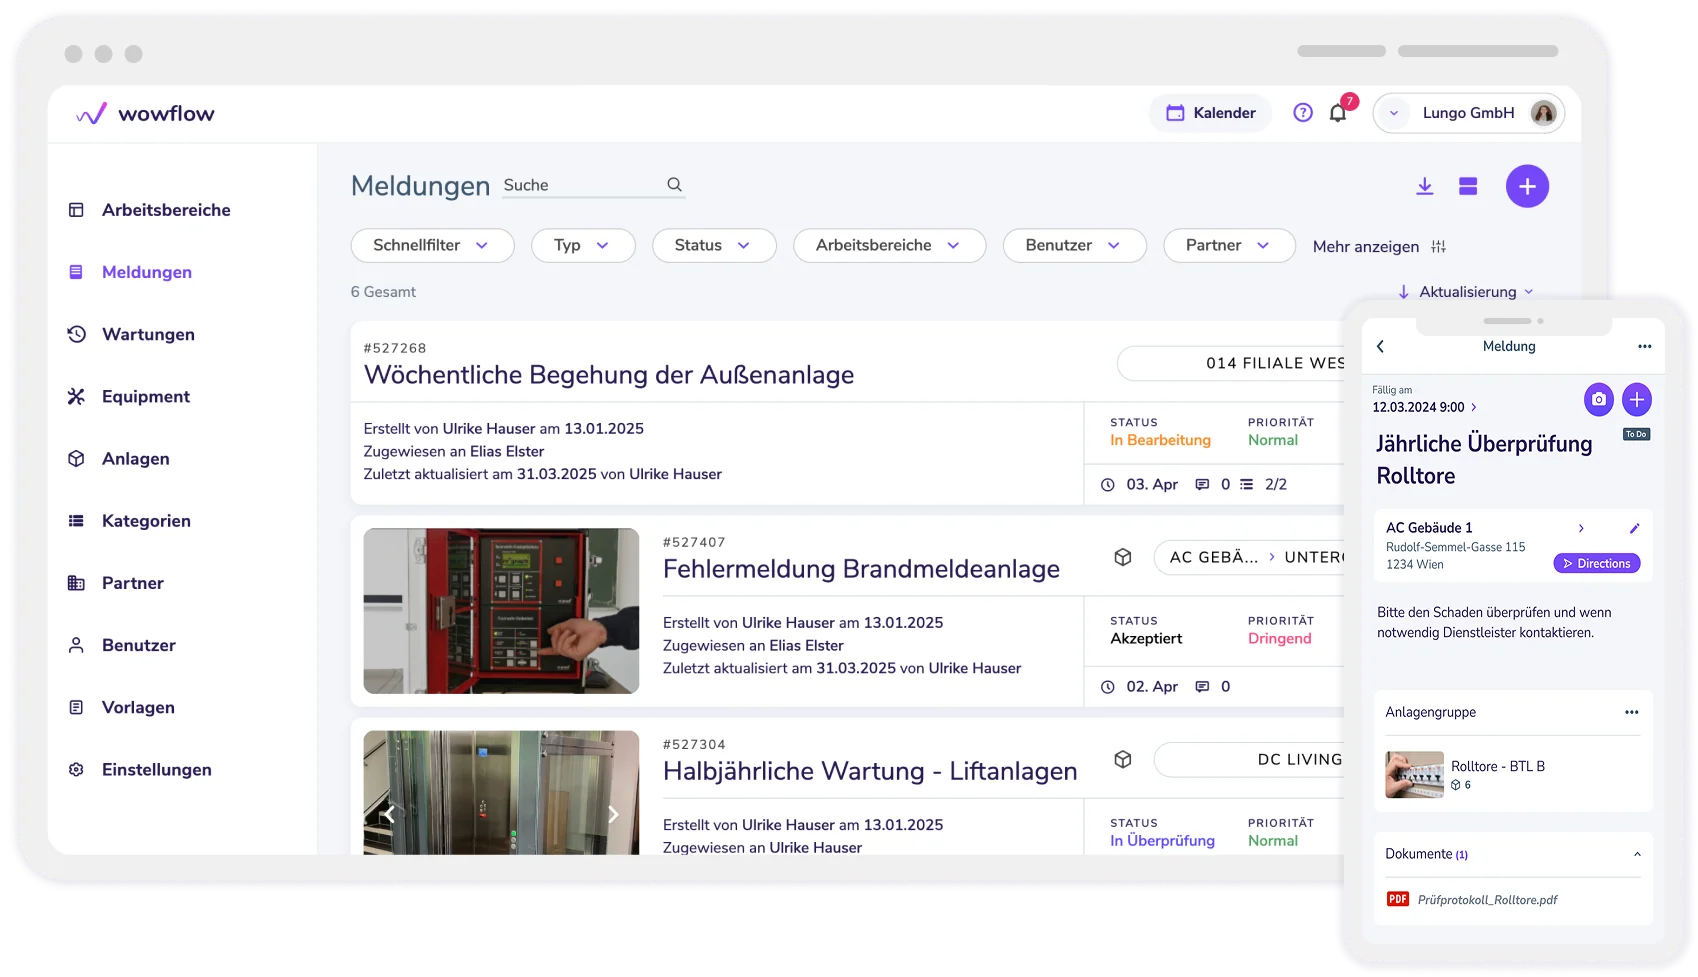This screenshot has height=977, width=1698.
Task: Open Benutzer in sidebar
Action: pos(122,645)
